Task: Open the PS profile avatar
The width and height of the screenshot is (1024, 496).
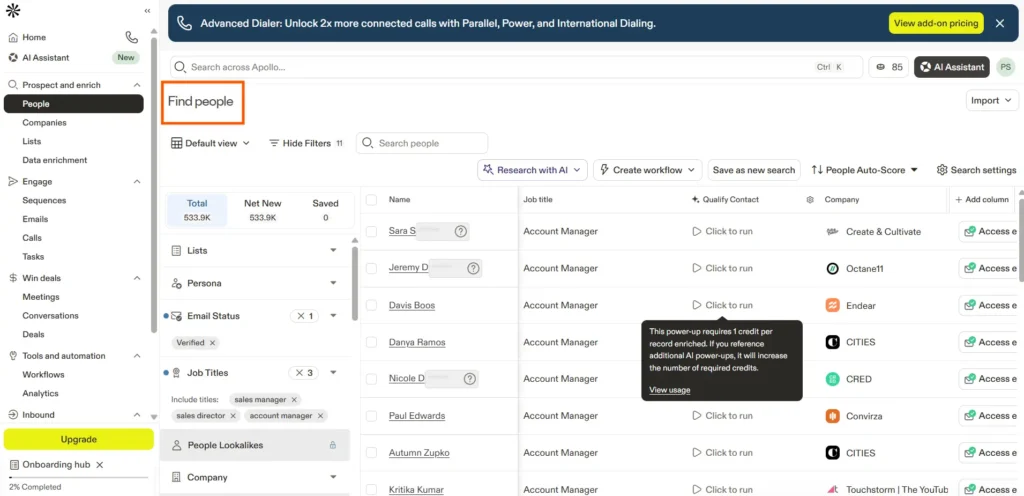Action: (x=1006, y=67)
